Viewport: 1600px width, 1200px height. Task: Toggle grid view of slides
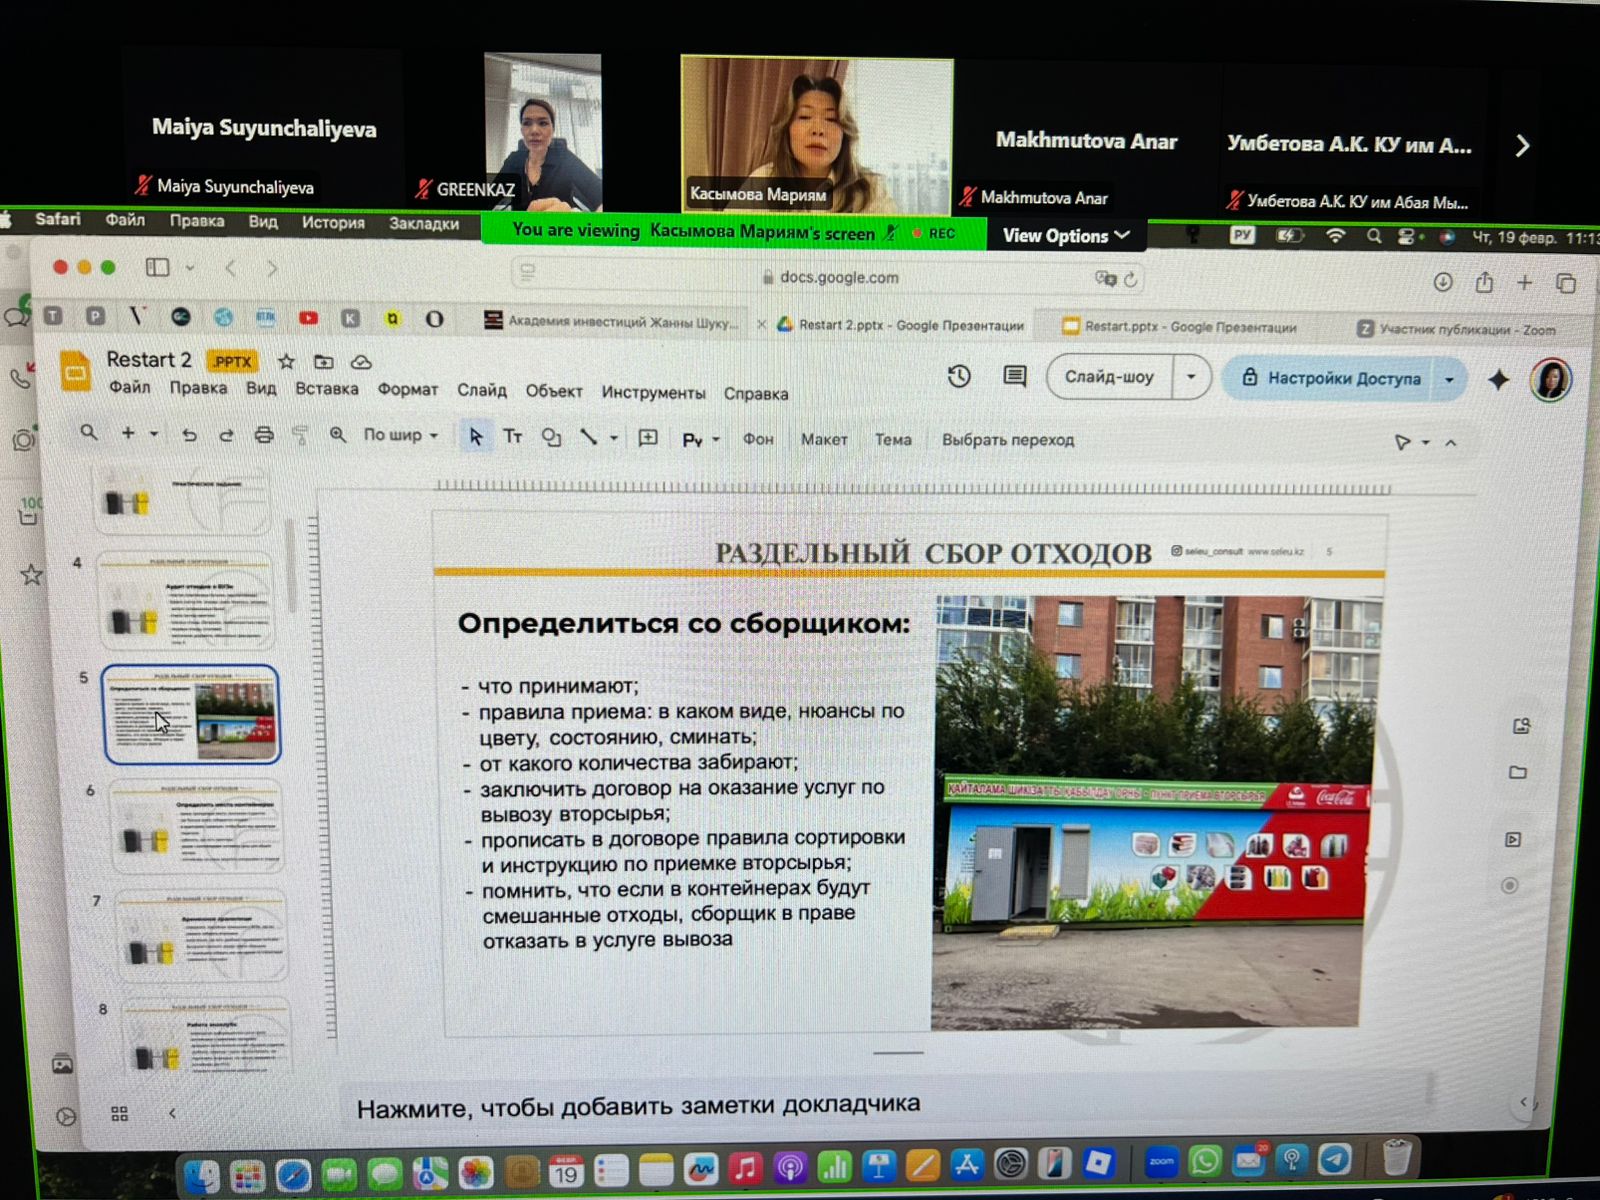[119, 1113]
